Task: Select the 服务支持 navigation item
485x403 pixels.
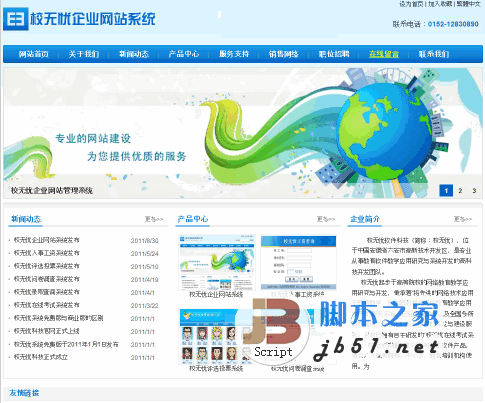Action: point(234,54)
